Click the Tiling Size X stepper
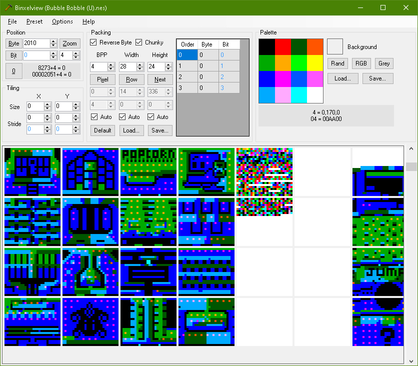418x366 pixels. tap(47, 106)
